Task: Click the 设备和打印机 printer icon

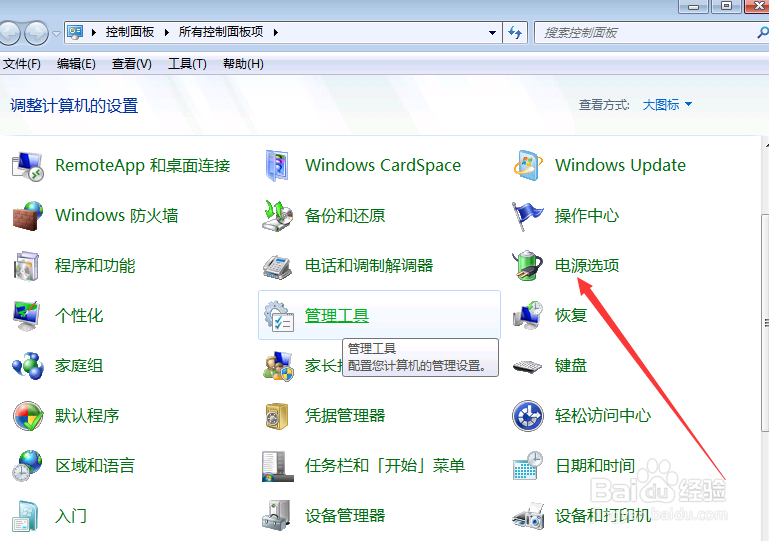Action: click(x=528, y=516)
